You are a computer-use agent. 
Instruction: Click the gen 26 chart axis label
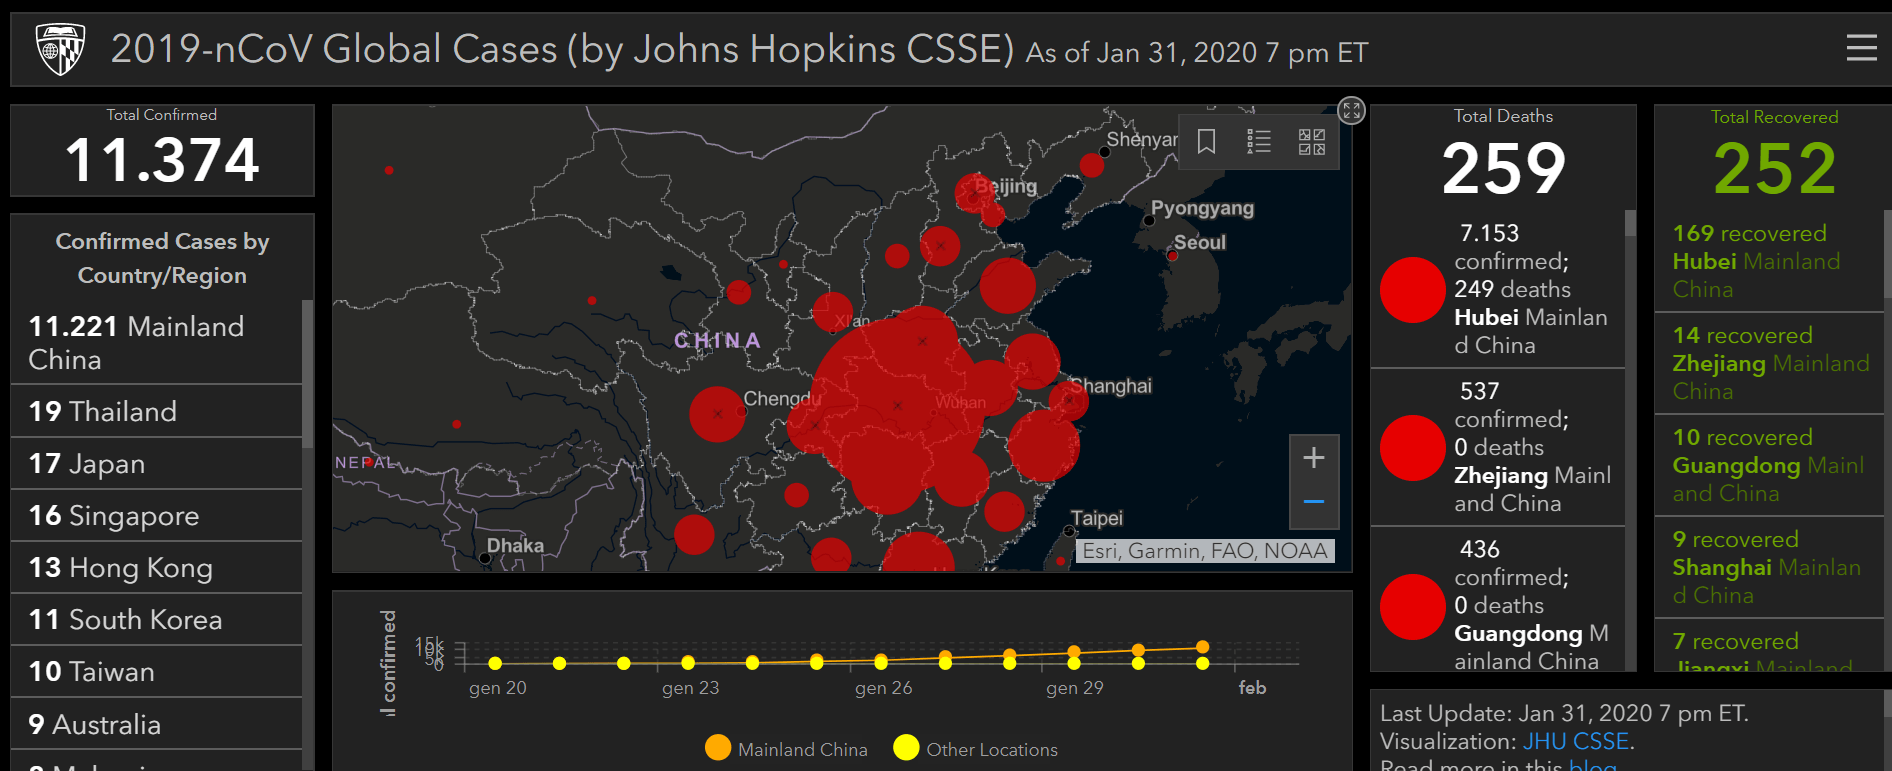[x=883, y=688]
